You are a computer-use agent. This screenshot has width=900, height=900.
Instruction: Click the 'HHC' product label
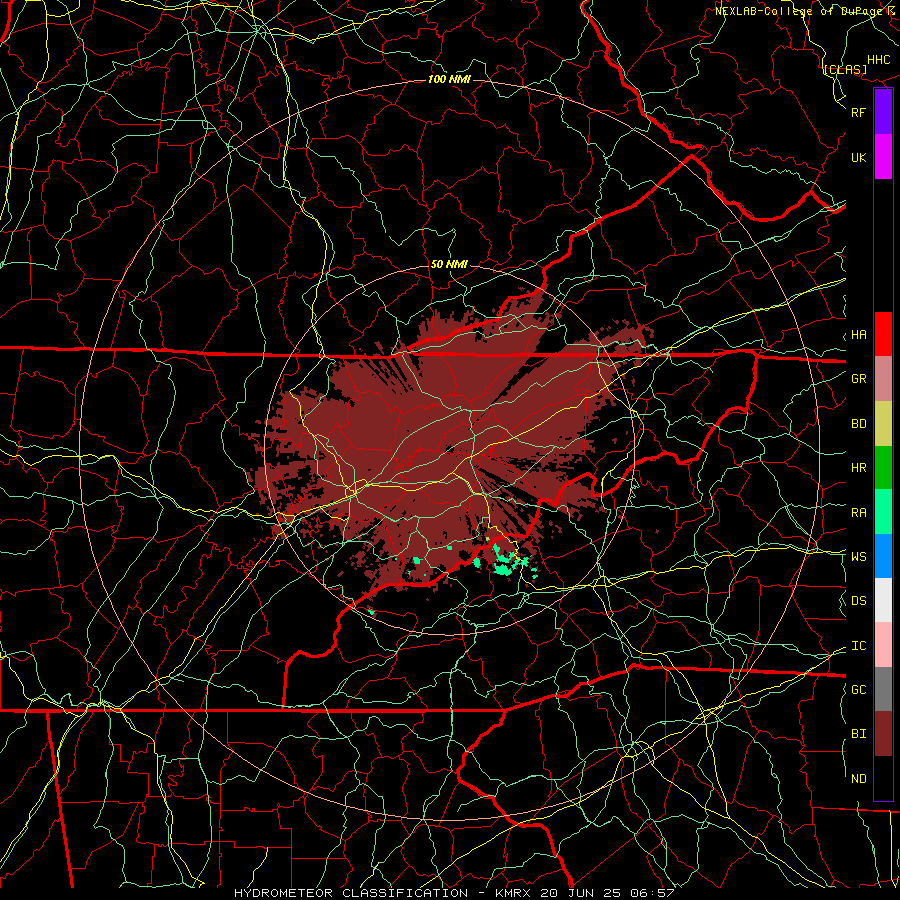878,60
